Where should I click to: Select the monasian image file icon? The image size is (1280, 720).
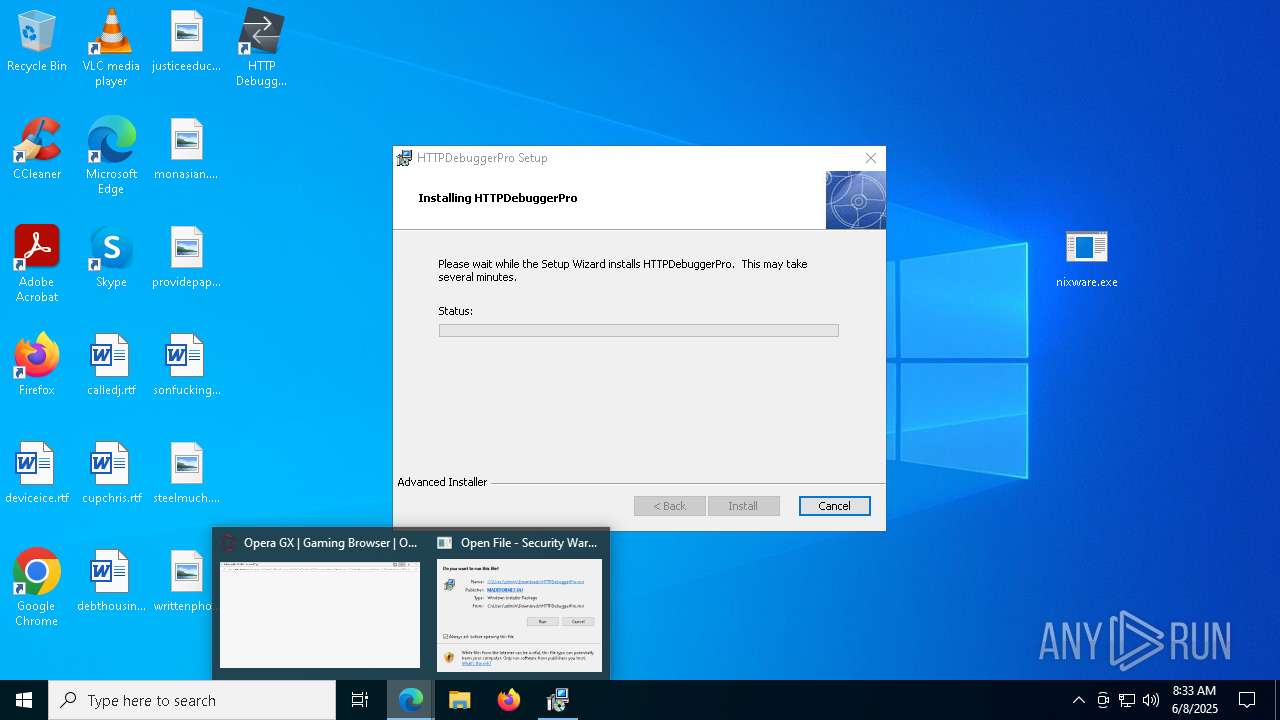(x=186, y=150)
